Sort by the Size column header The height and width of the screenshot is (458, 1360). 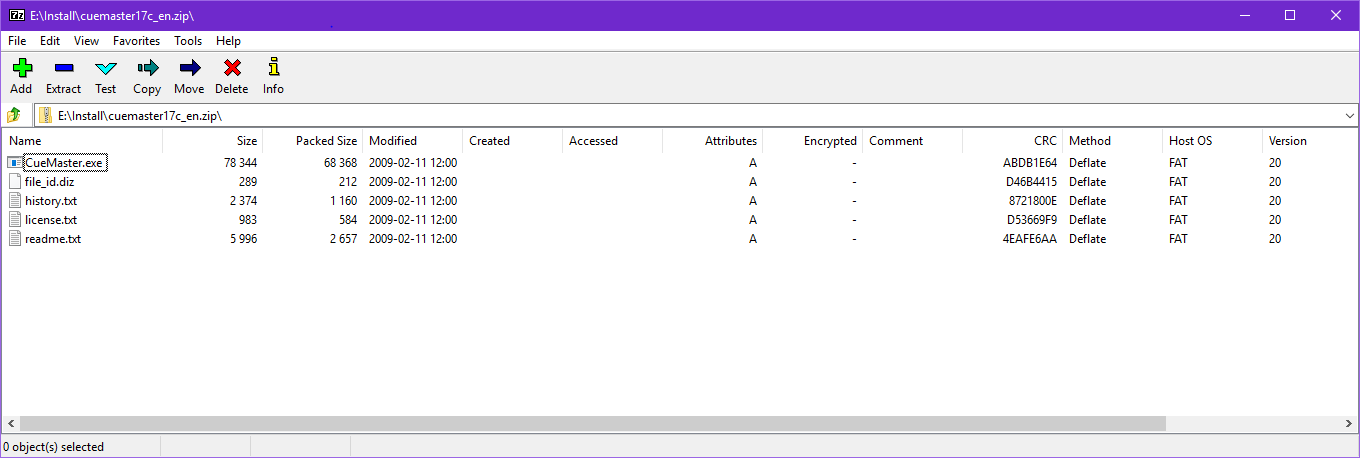(x=212, y=141)
